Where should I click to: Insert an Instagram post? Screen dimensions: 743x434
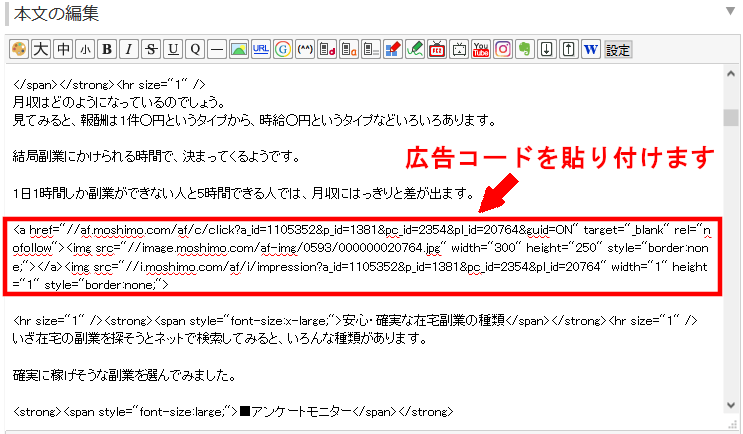click(503, 49)
